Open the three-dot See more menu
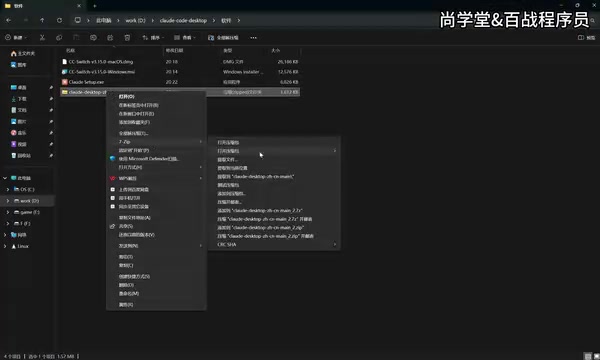This screenshot has height=360, width=600. [253, 37]
